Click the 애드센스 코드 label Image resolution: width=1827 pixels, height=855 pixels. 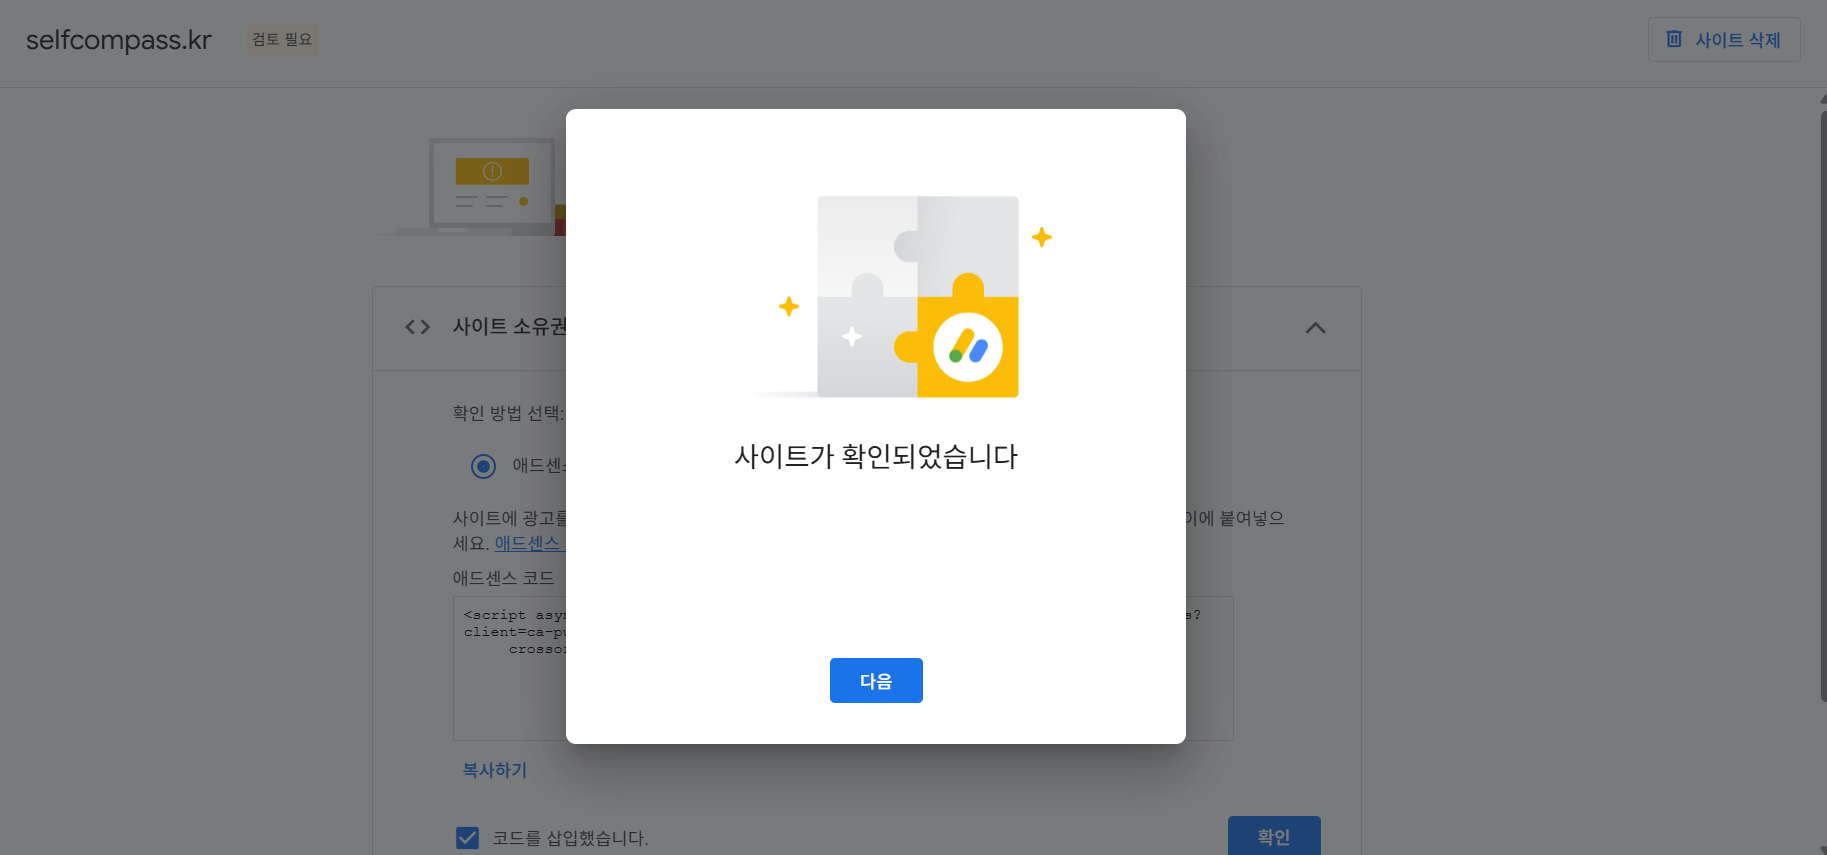coord(503,578)
